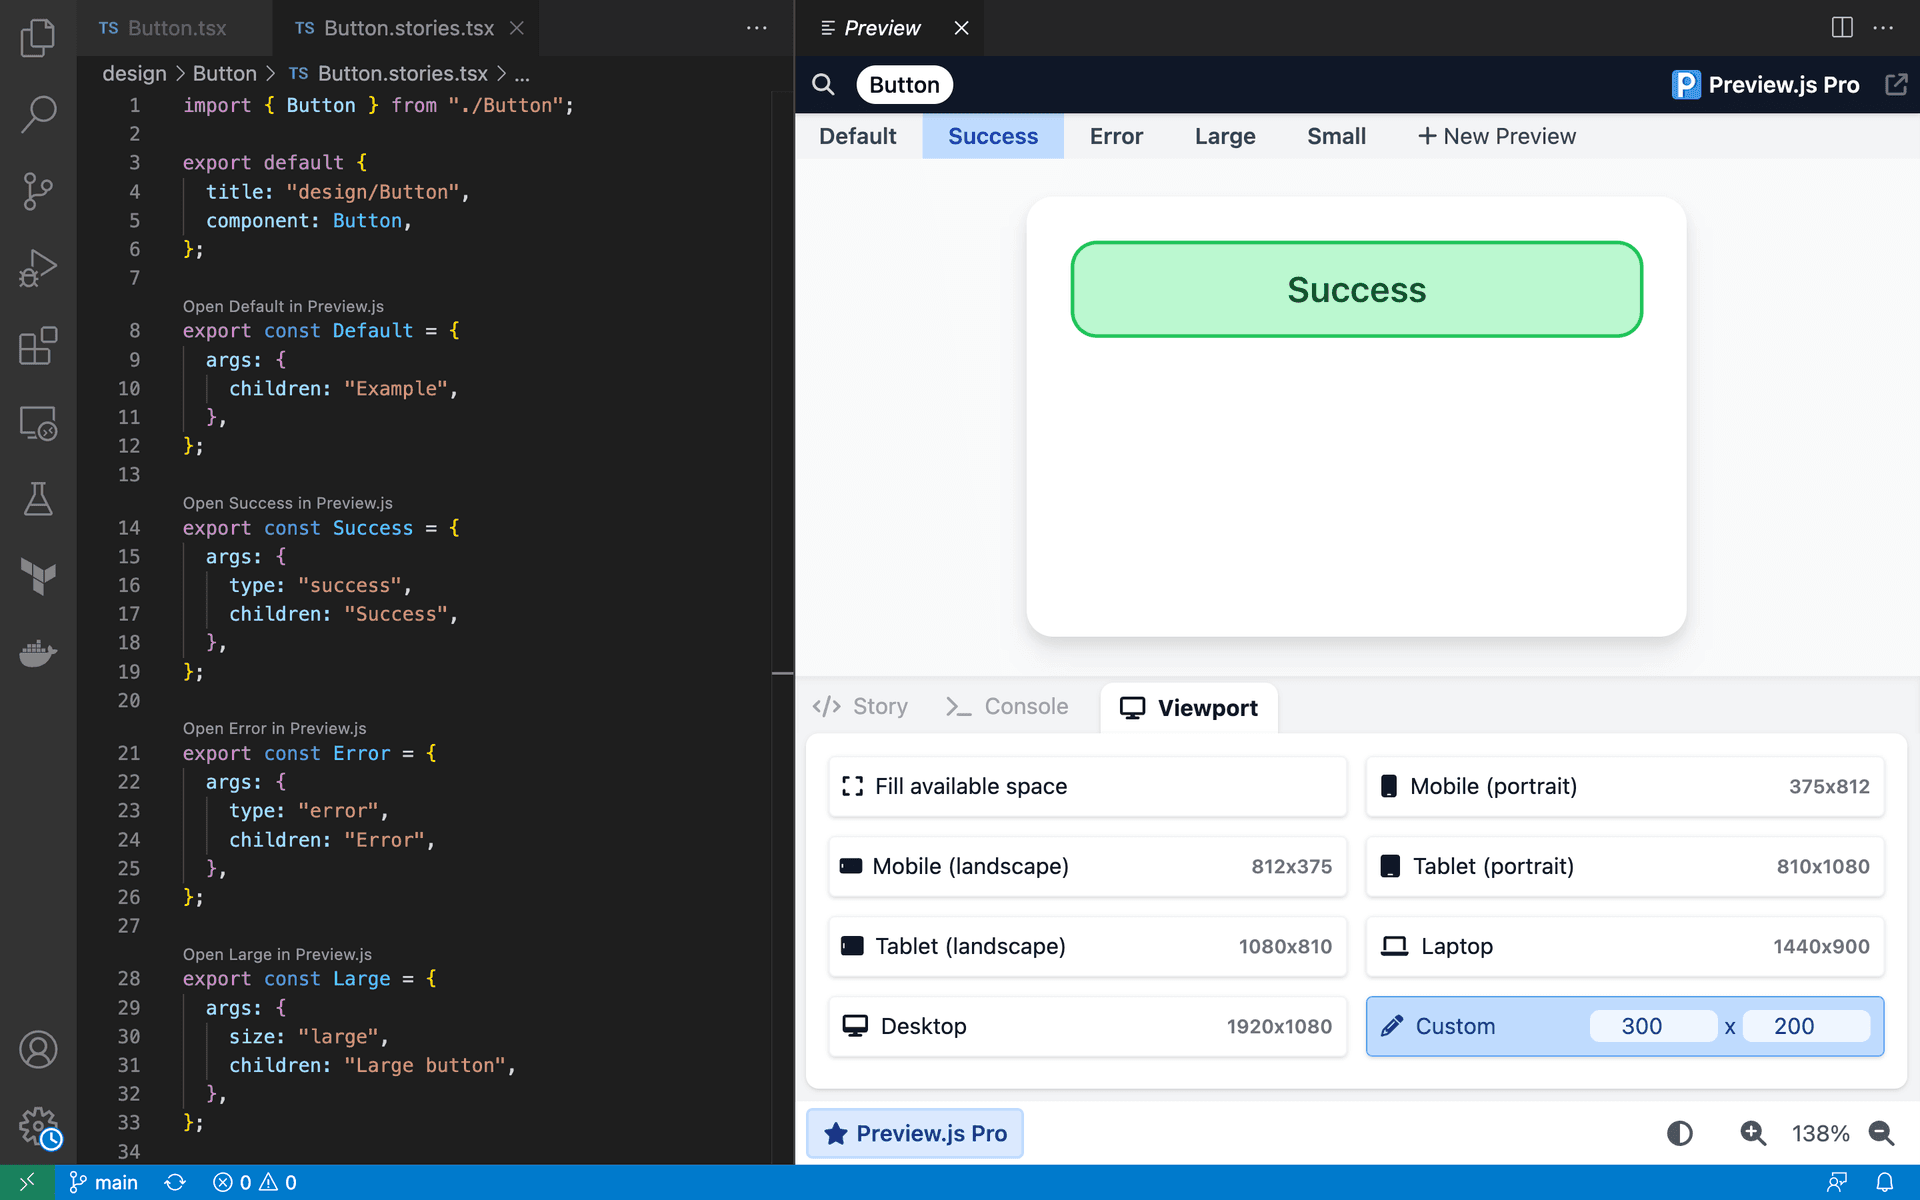The height and width of the screenshot is (1200, 1920).
Task: Toggle the Console panel view
Action: (1008, 708)
